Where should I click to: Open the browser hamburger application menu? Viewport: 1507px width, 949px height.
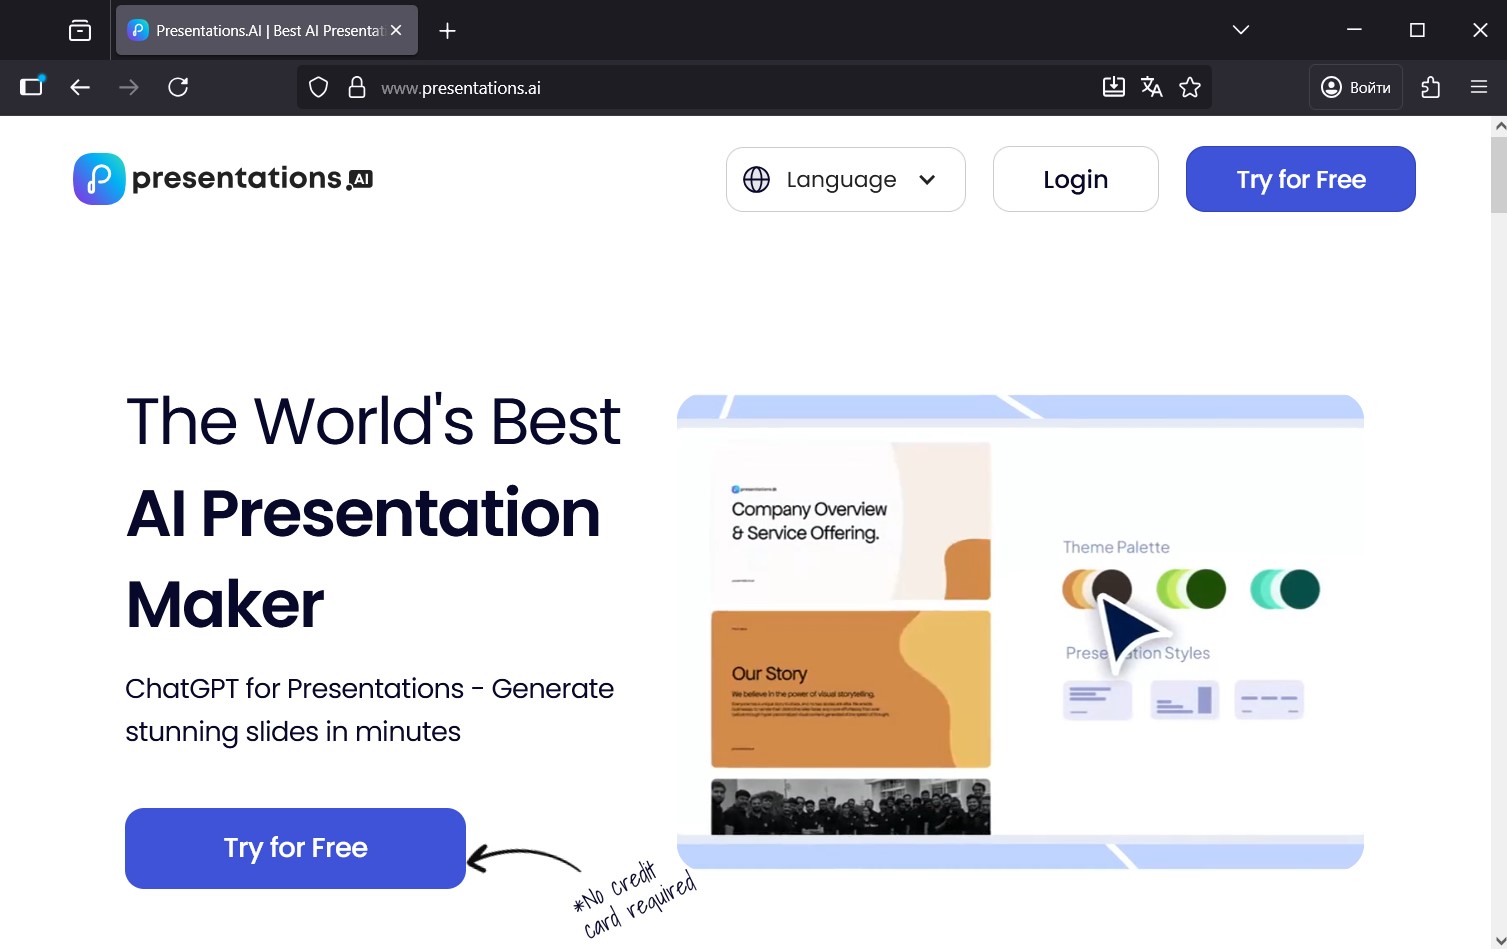click(x=1479, y=88)
